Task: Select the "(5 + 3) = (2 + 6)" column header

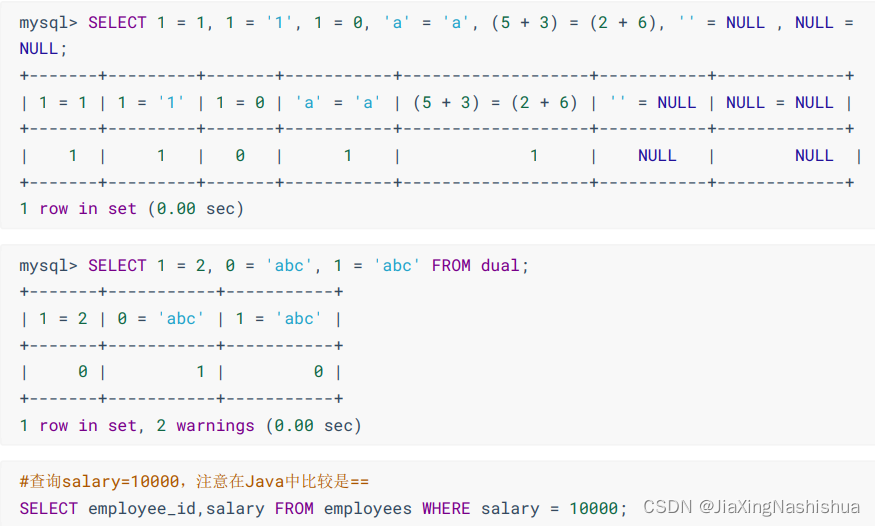Action: (x=495, y=103)
